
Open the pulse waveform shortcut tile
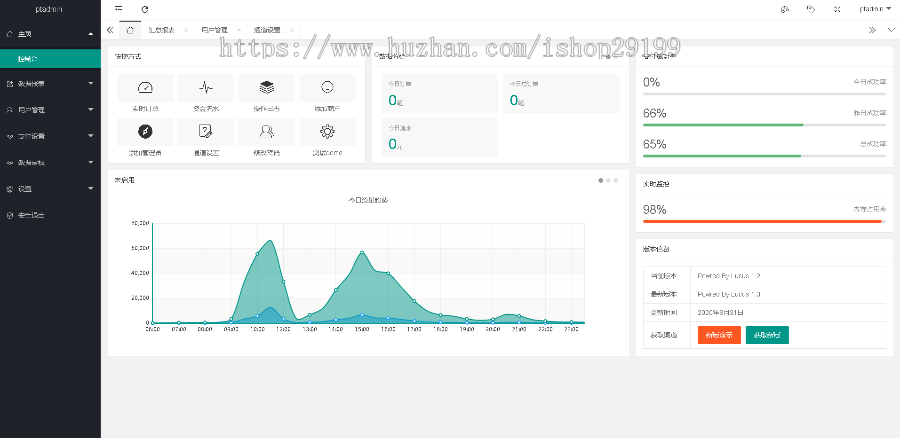tap(206, 88)
